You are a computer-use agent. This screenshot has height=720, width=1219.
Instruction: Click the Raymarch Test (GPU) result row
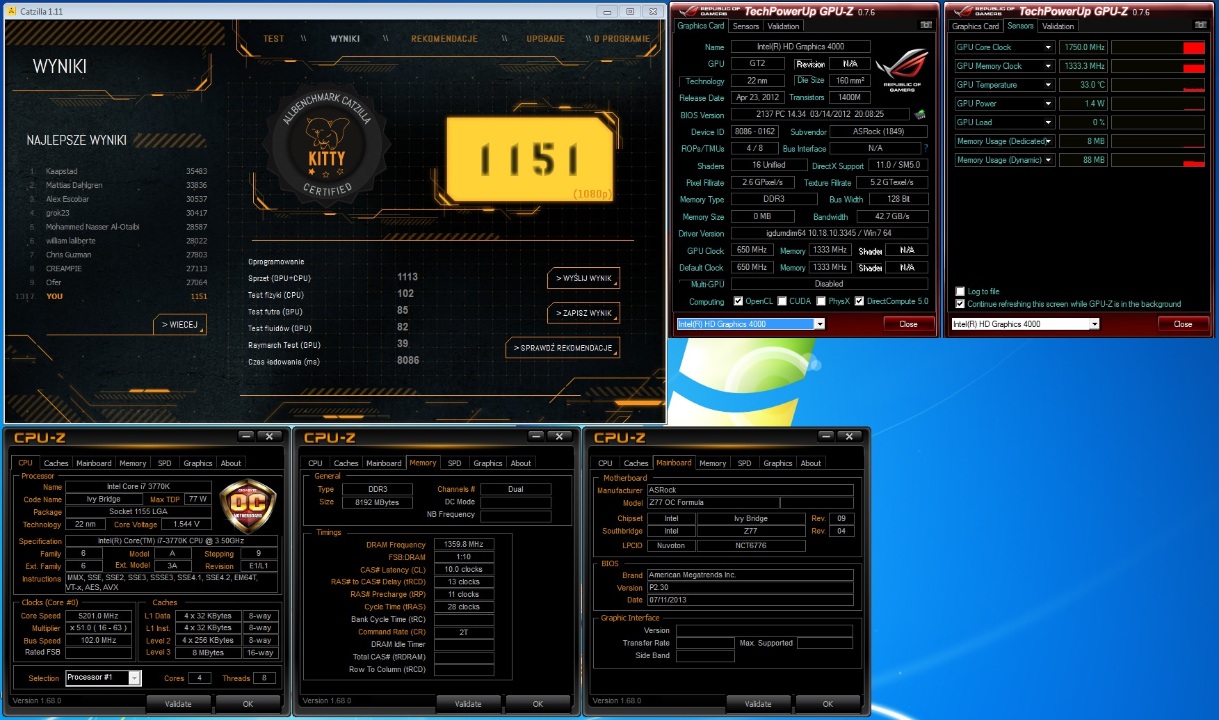pos(333,344)
